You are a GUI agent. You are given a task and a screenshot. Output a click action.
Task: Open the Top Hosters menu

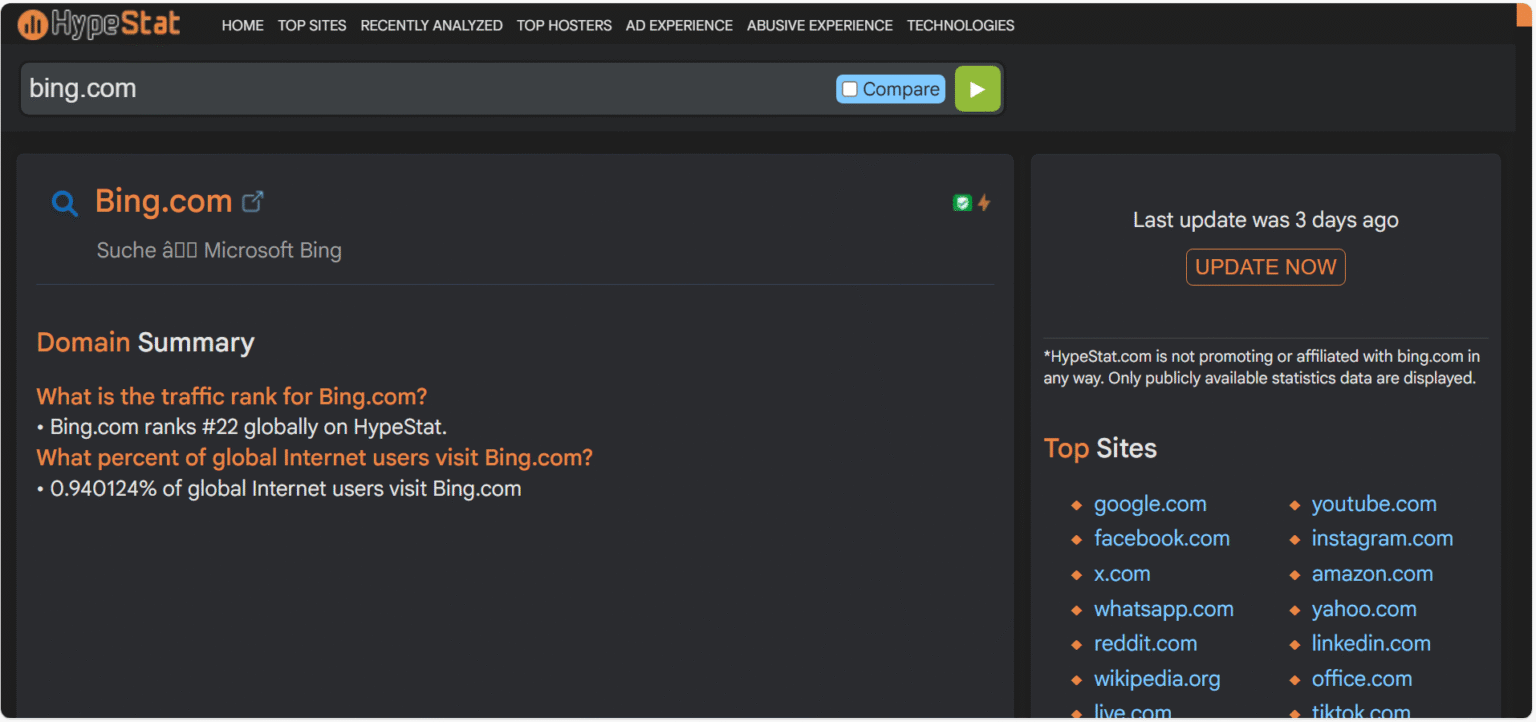tap(564, 26)
